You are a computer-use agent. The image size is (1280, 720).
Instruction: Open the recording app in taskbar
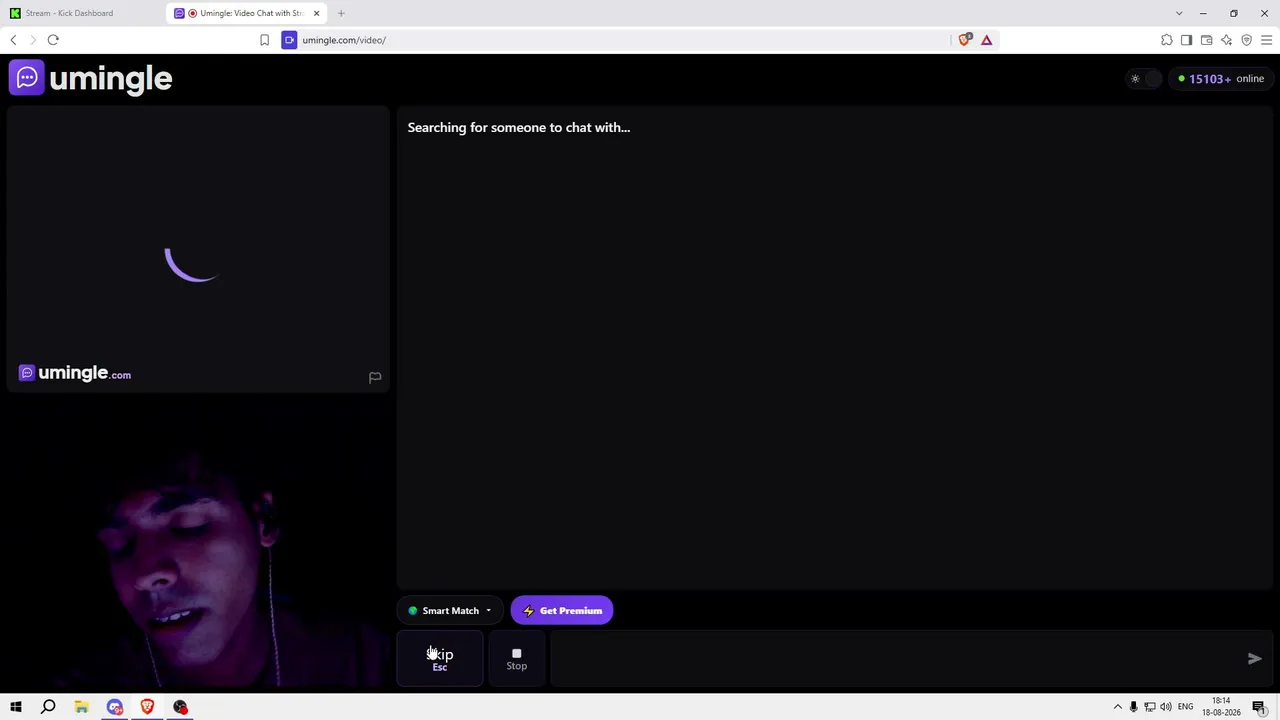(x=180, y=707)
